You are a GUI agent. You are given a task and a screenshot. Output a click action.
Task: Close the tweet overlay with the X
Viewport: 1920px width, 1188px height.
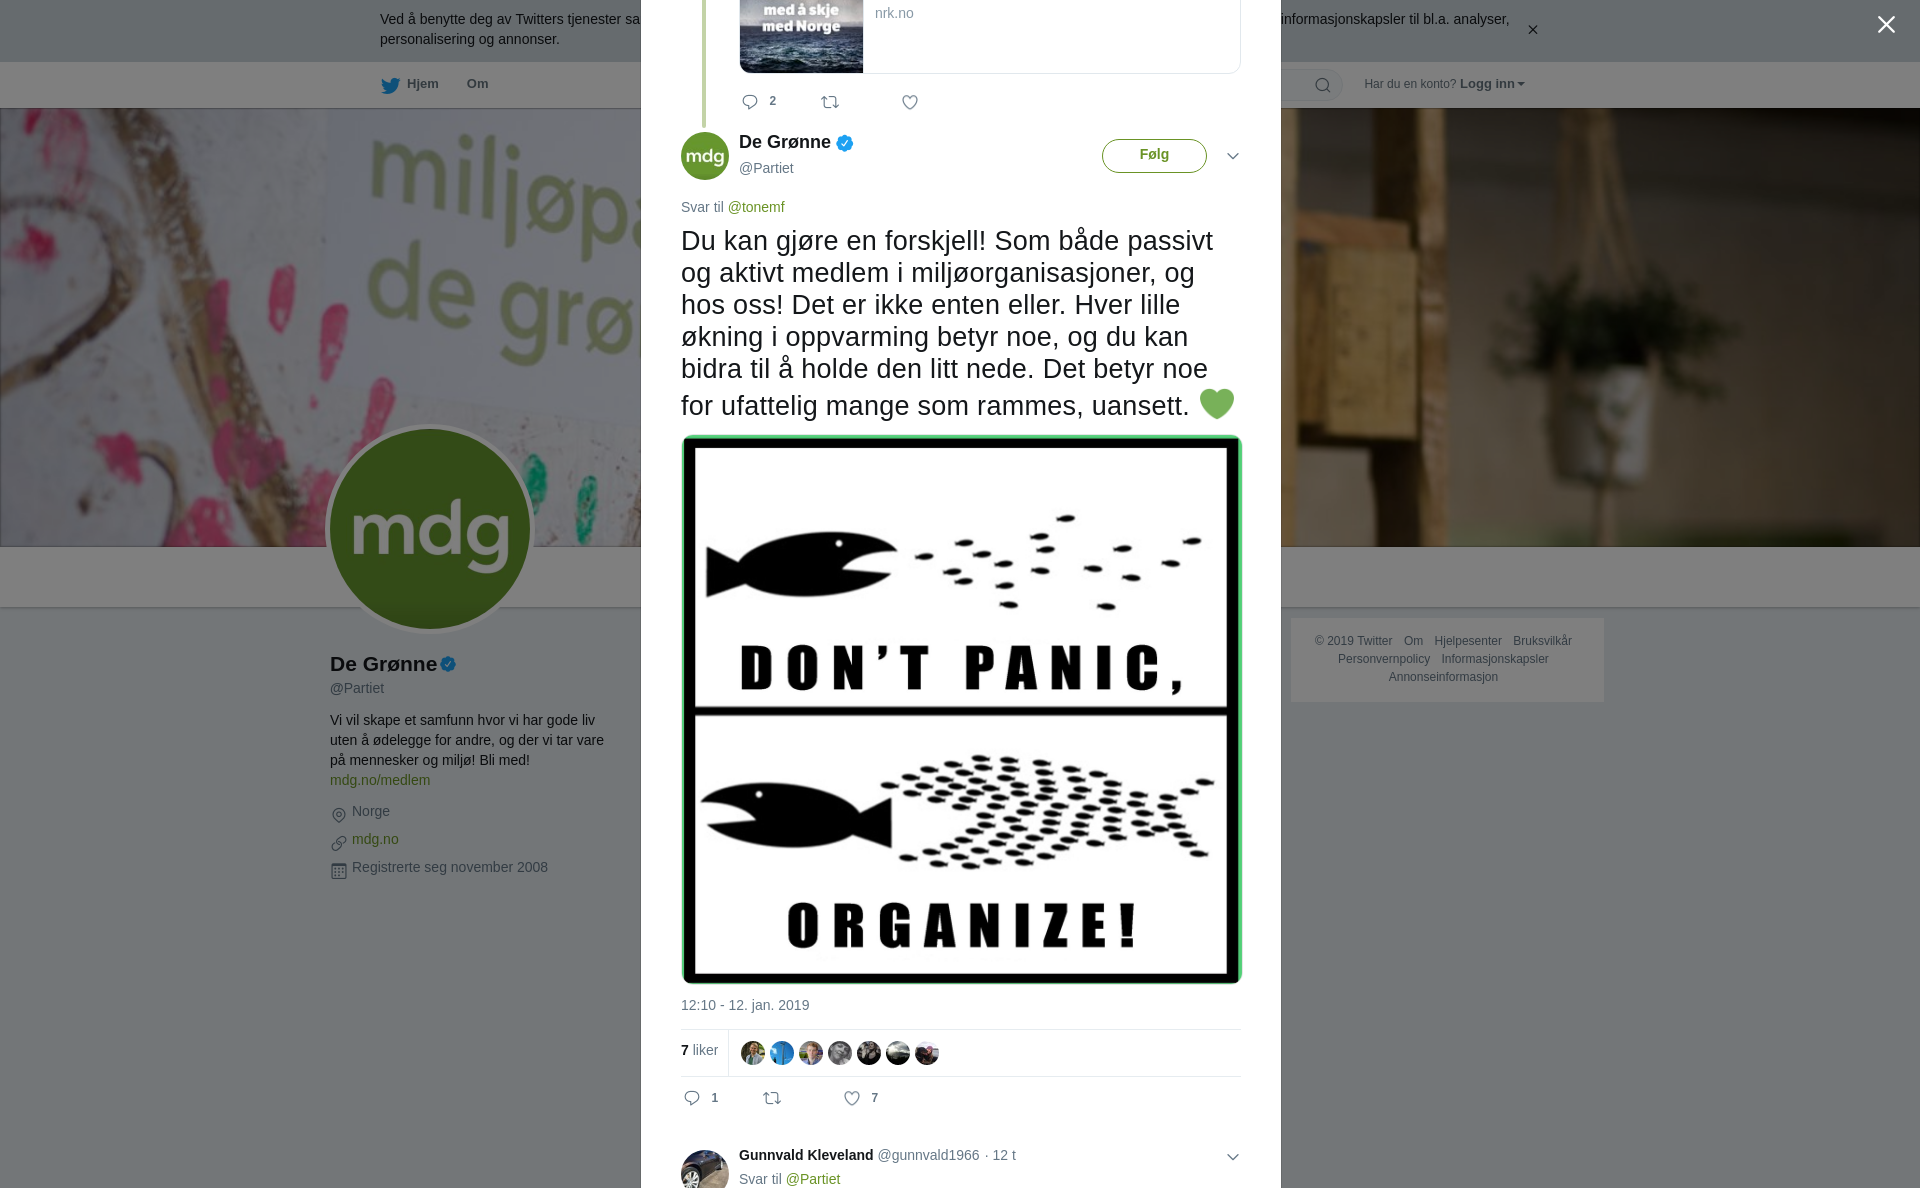pyautogui.click(x=1886, y=24)
